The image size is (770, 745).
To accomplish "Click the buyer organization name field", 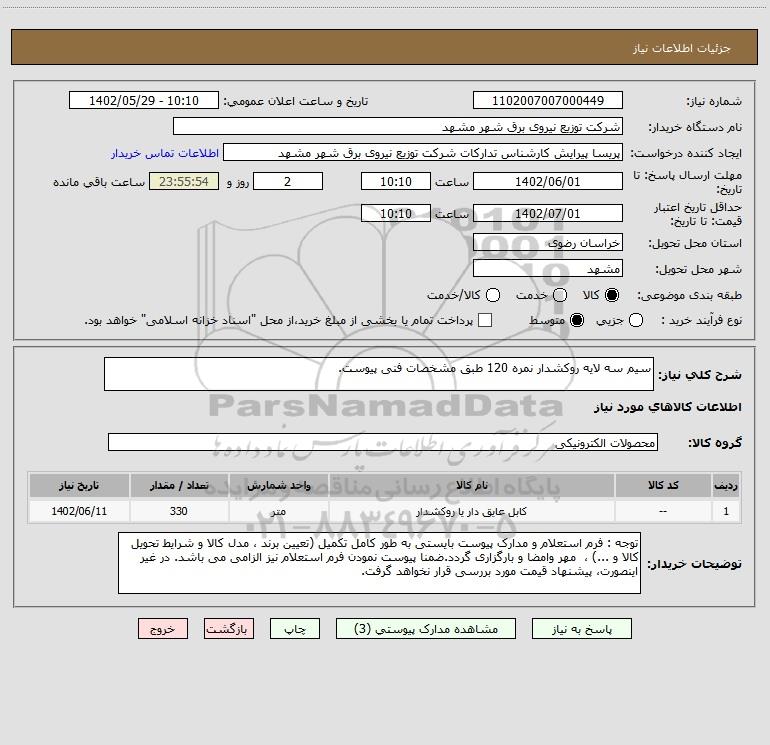I will point(398,127).
